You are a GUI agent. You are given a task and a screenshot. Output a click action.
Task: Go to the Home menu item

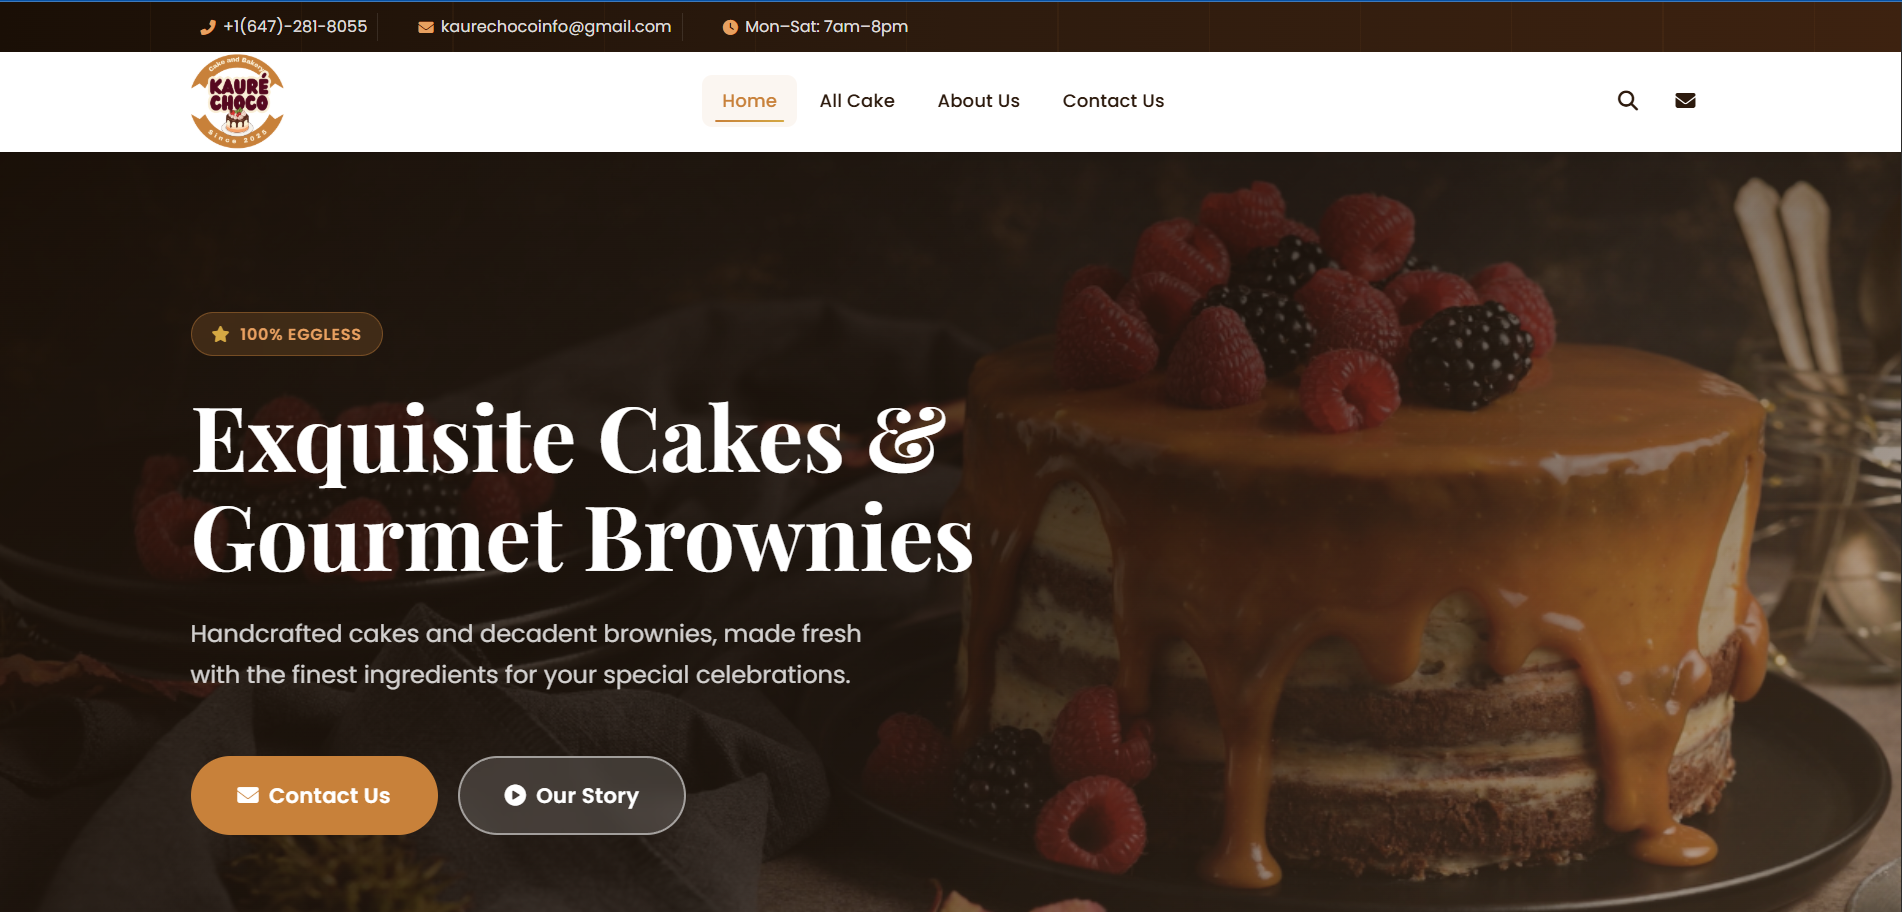pyautogui.click(x=749, y=100)
